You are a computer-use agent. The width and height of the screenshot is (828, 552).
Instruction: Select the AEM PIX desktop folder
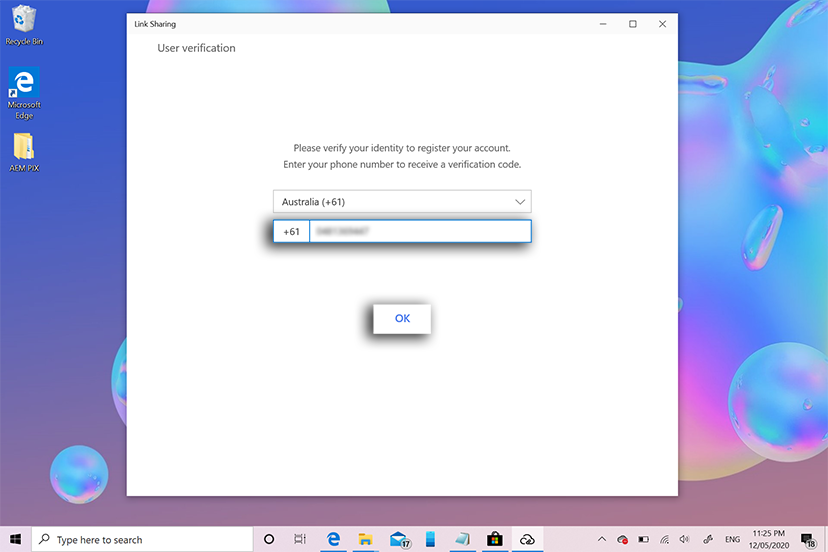pyautogui.click(x=24, y=152)
